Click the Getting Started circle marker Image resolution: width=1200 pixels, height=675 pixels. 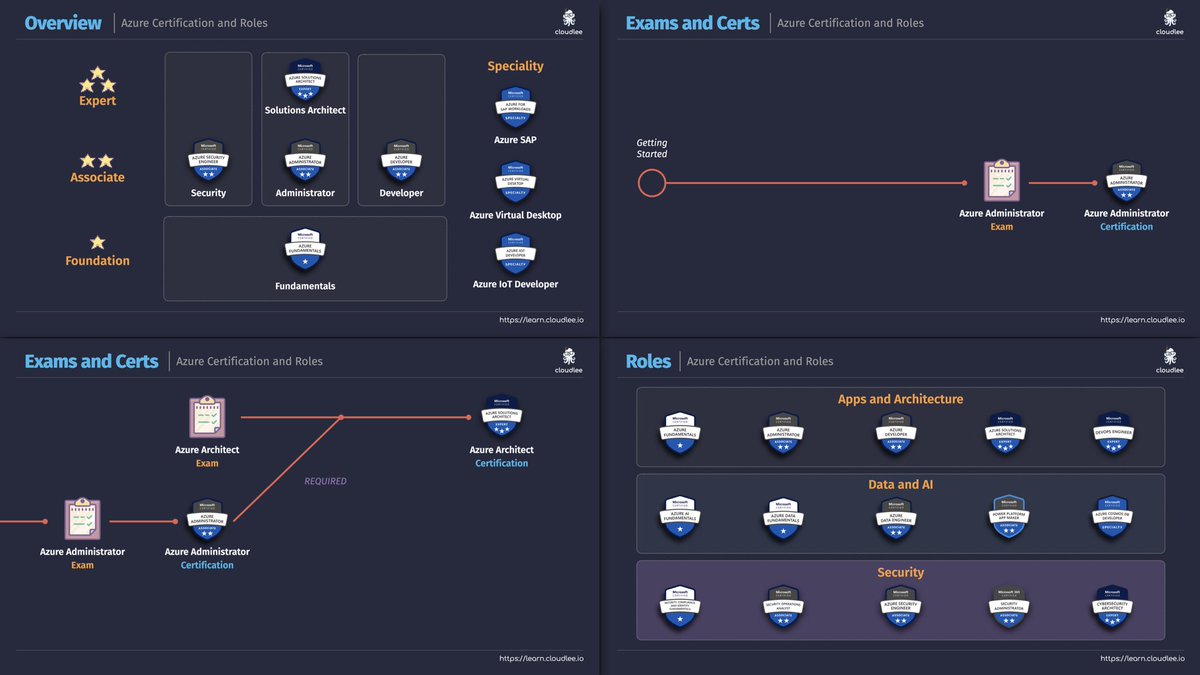pos(651,183)
